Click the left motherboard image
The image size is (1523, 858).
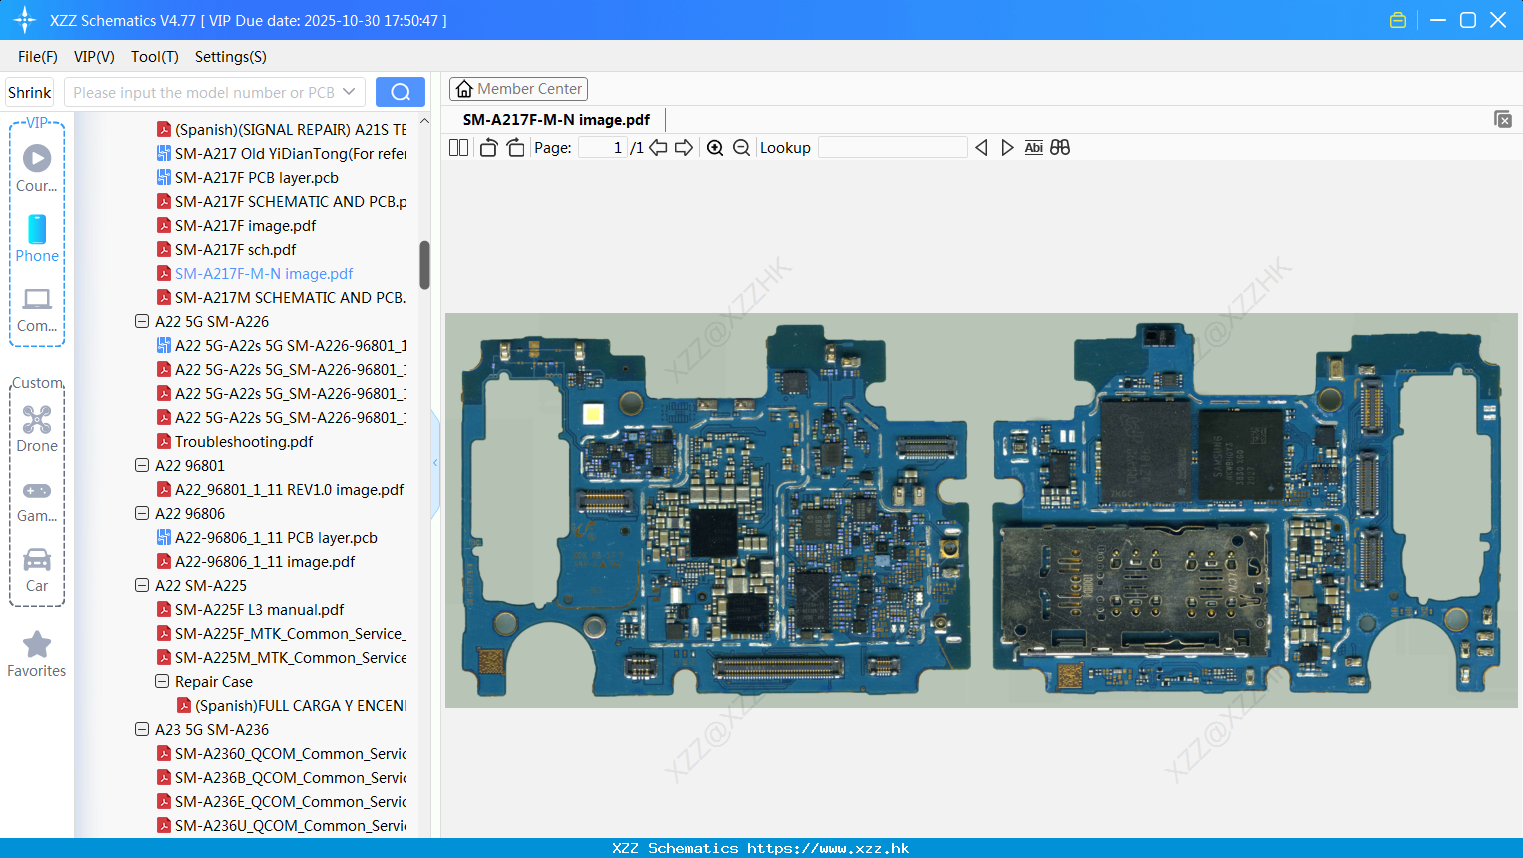point(715,510)
